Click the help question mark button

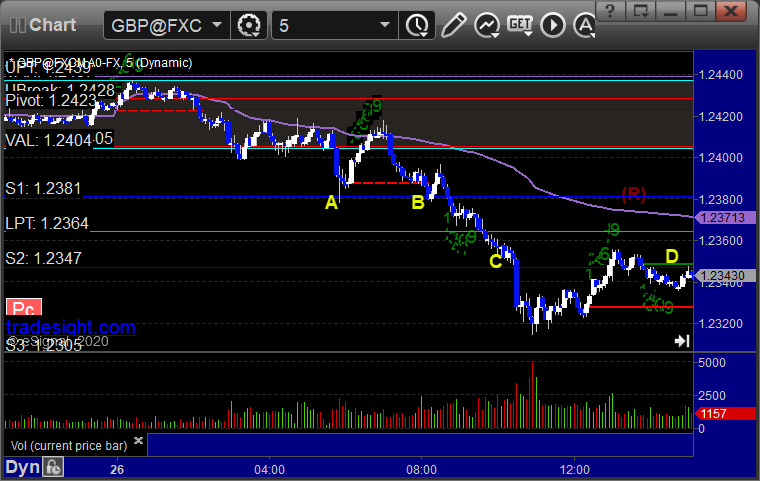[x=610, y=11]
